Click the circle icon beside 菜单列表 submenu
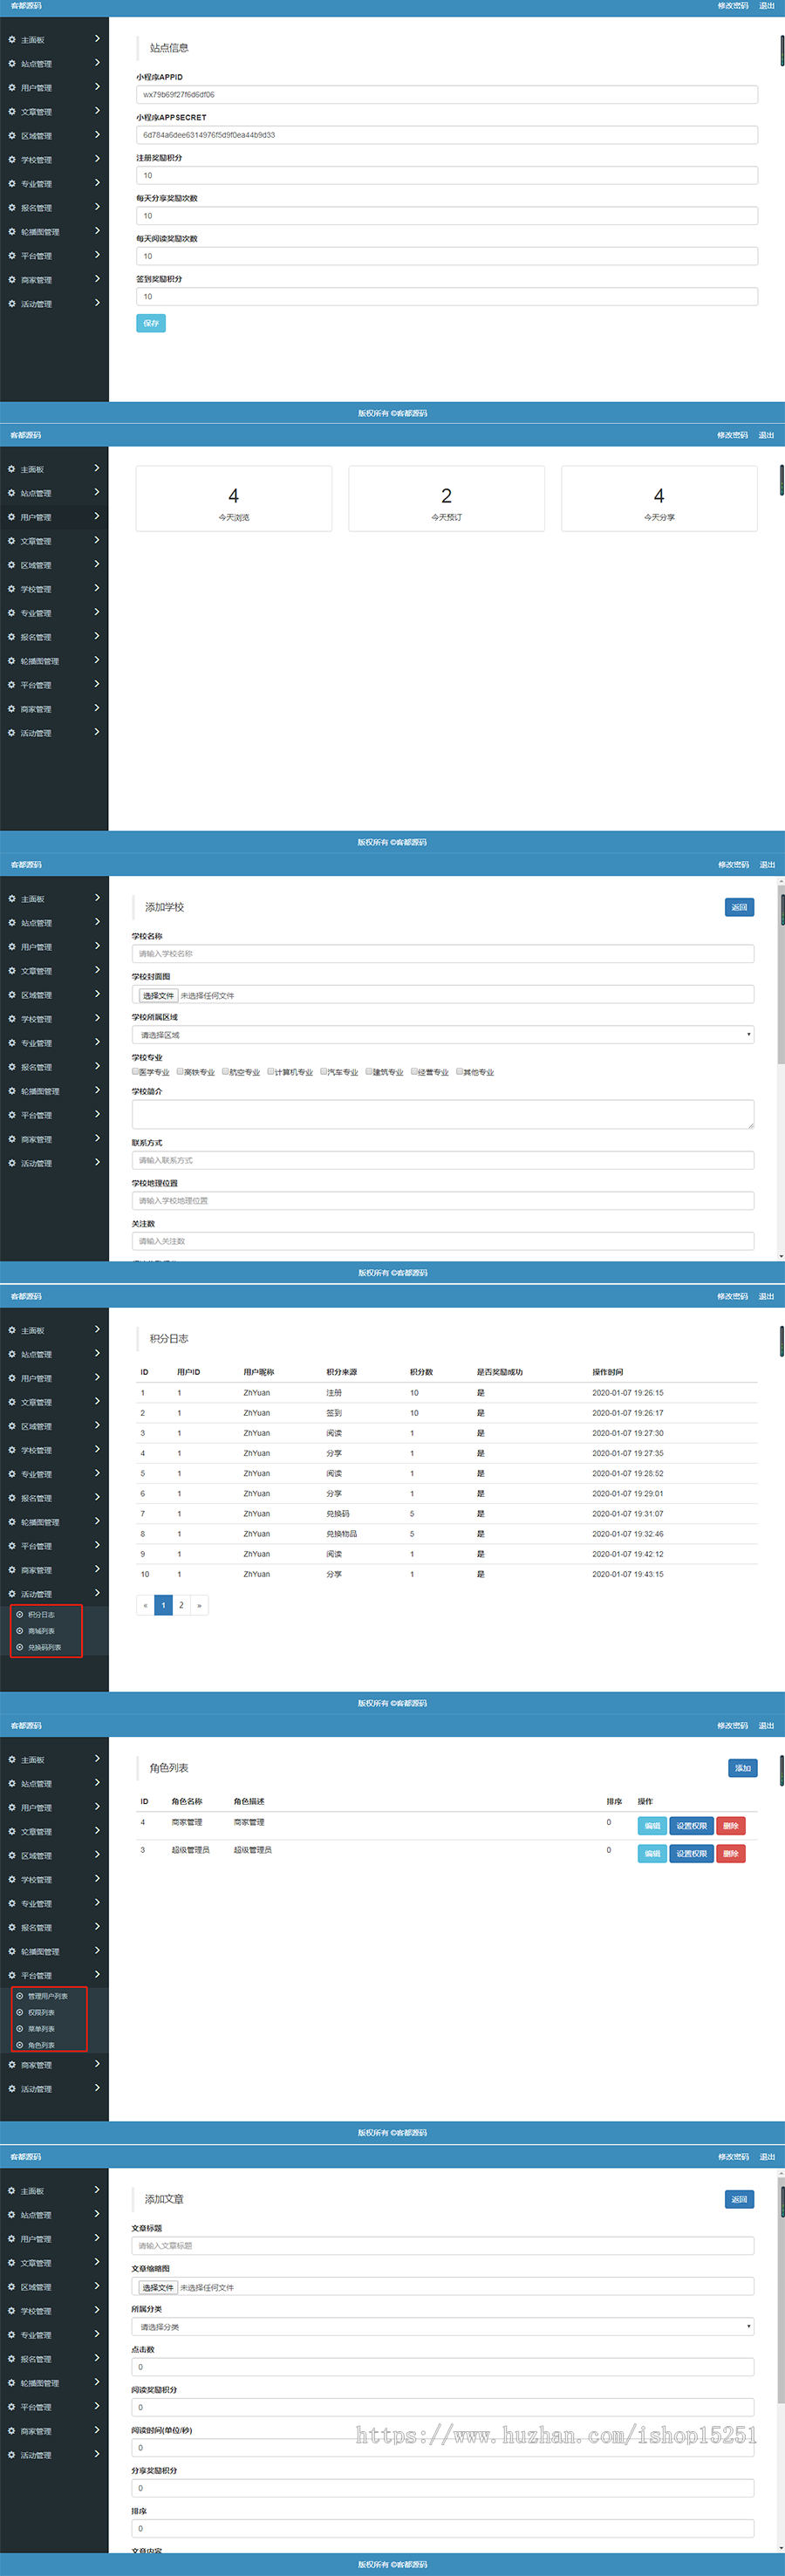Screen dimensions: 785x2576 (20, 2029)
